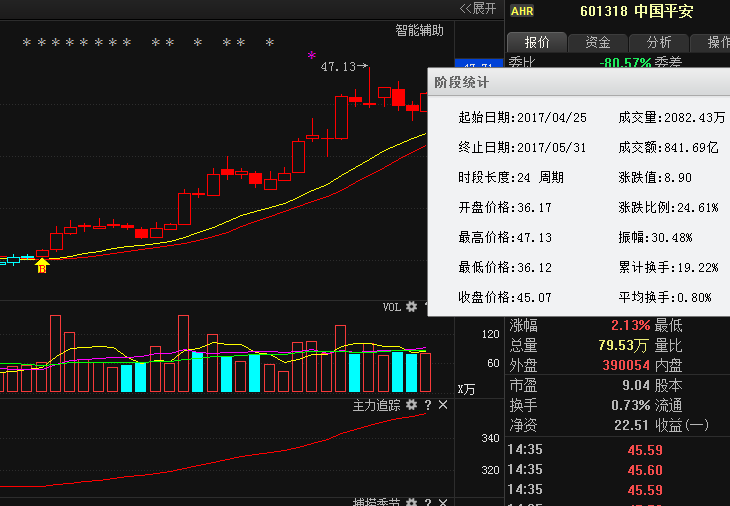Click 平均换手 0.80% in statistics
This screenshot has width=730, height=506.
coord(665,297)
